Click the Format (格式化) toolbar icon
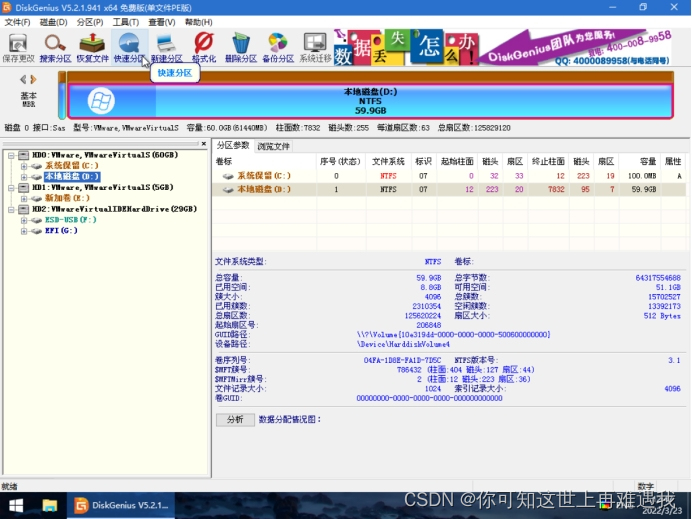This screenshot has height=519, width=692. click(203, 48)
